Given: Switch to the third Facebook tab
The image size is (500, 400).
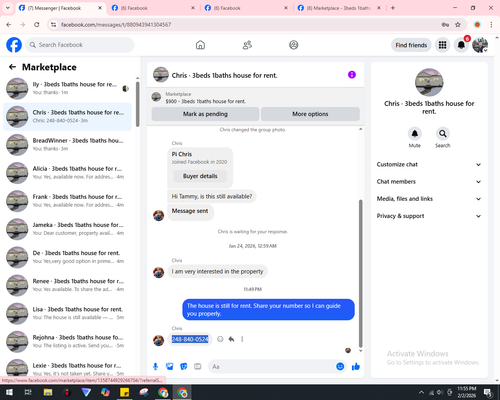Looking at the screenshot, I should tap(246, 8).
